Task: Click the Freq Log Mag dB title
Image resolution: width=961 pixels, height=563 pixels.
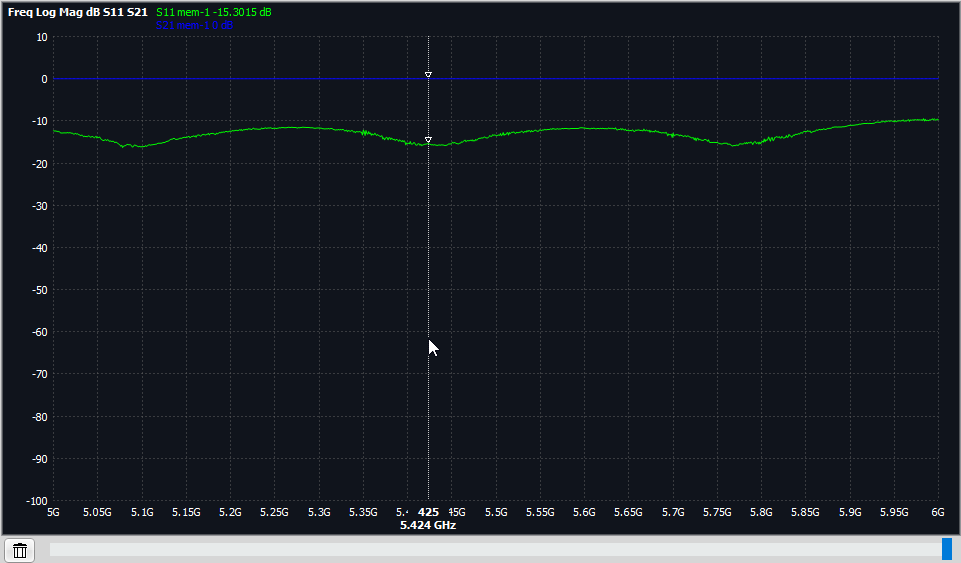Action: (x=78, y=12)
